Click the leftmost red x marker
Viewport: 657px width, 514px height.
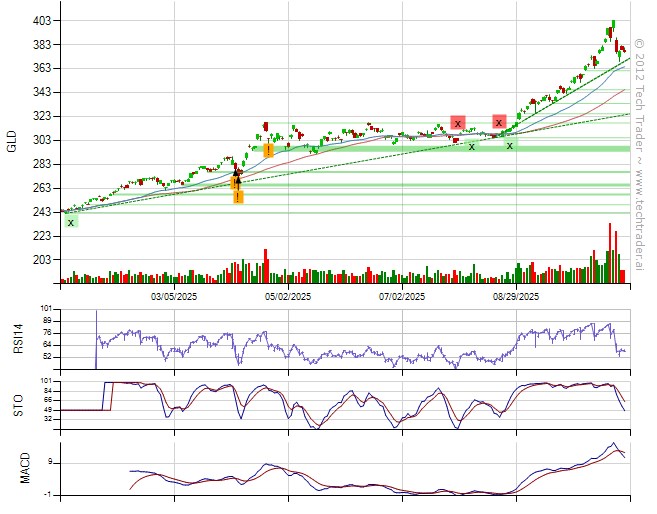coord(457,123)
